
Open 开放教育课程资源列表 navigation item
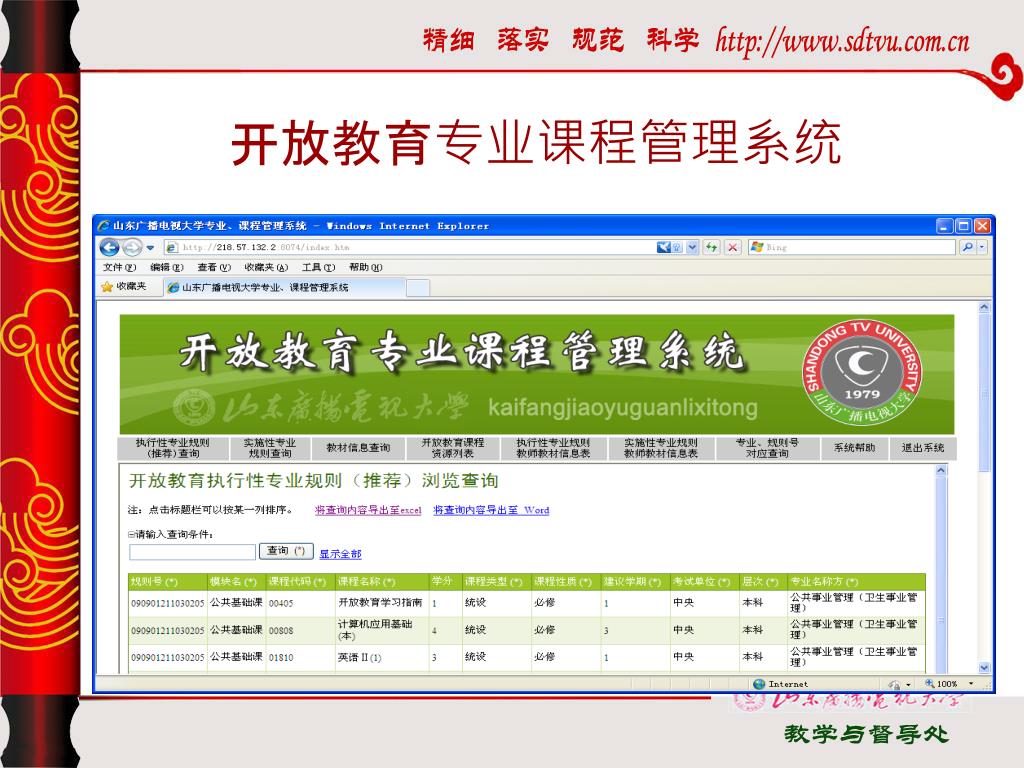[x=453, y=448]
